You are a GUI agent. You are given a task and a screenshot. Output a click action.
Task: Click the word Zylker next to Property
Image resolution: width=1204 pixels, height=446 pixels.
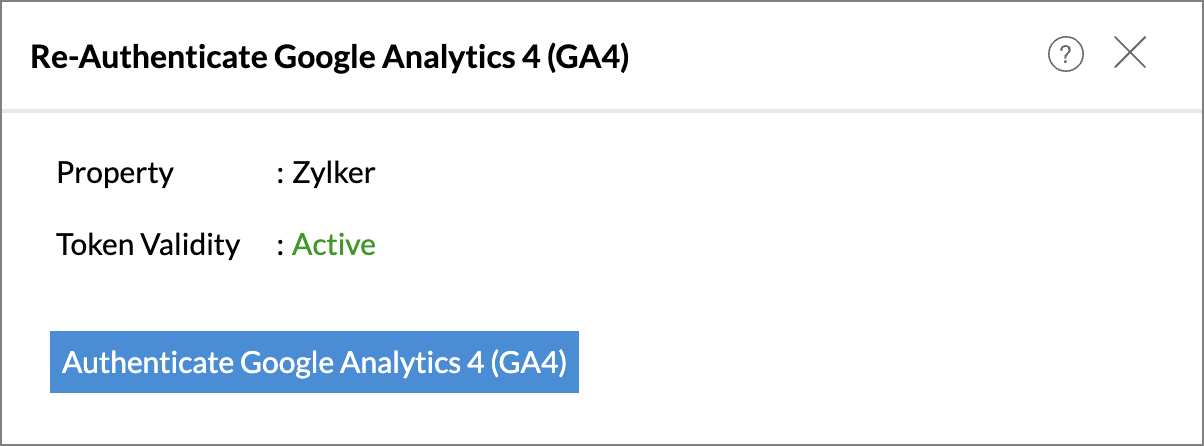pyautogui.click(x=334, y=173)
